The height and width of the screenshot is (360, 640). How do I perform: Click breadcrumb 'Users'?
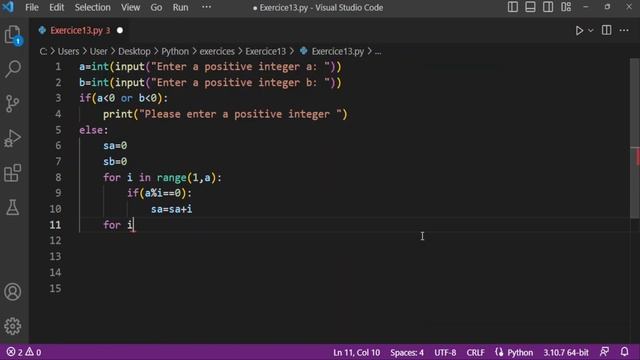[x=68, y=51]
